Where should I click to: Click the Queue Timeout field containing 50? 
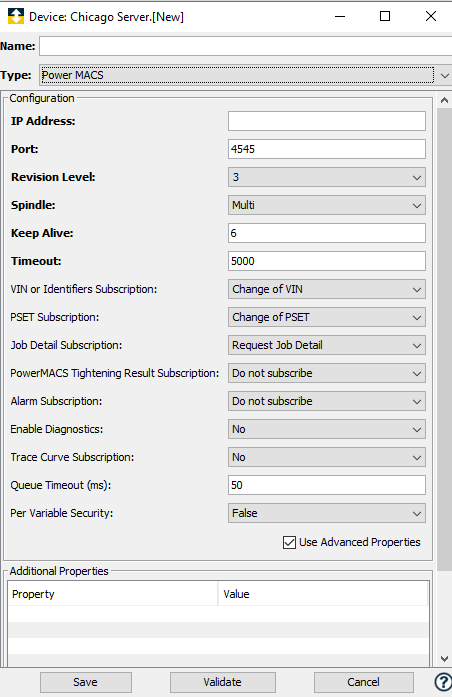tap(327, 485)
